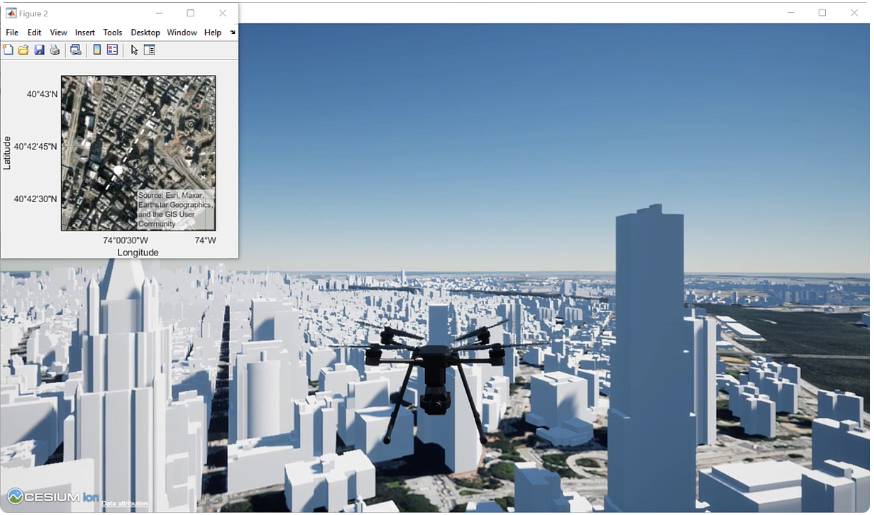
Task: Click 74°W longitude tick label
Action: [205, 240]
